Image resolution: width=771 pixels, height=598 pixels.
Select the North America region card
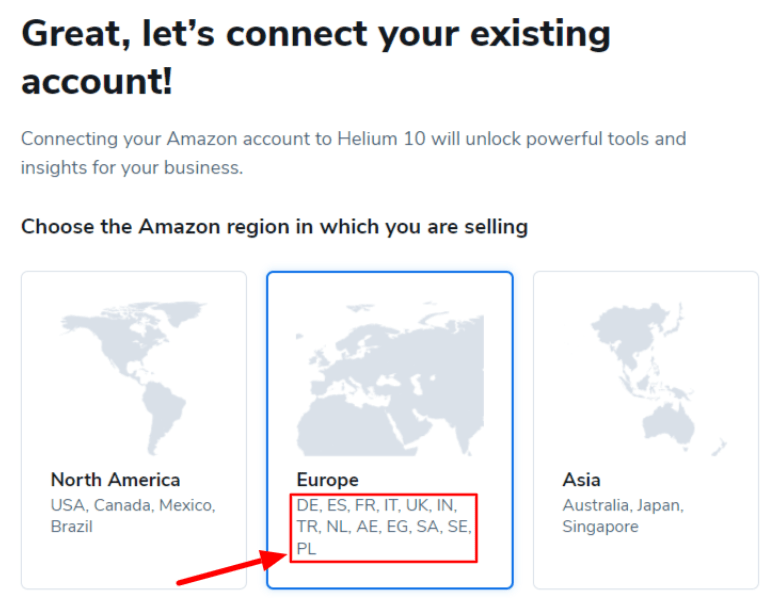[134, 430]
